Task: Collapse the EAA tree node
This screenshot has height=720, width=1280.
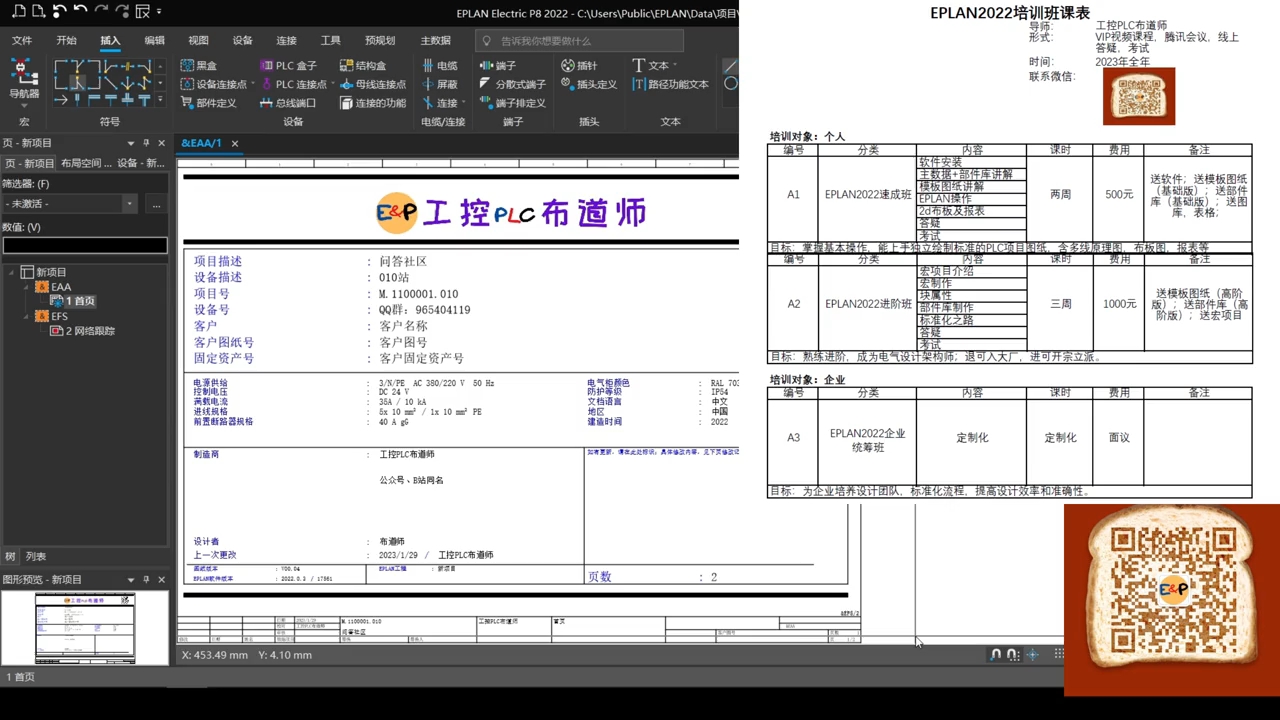Action: 26,287
